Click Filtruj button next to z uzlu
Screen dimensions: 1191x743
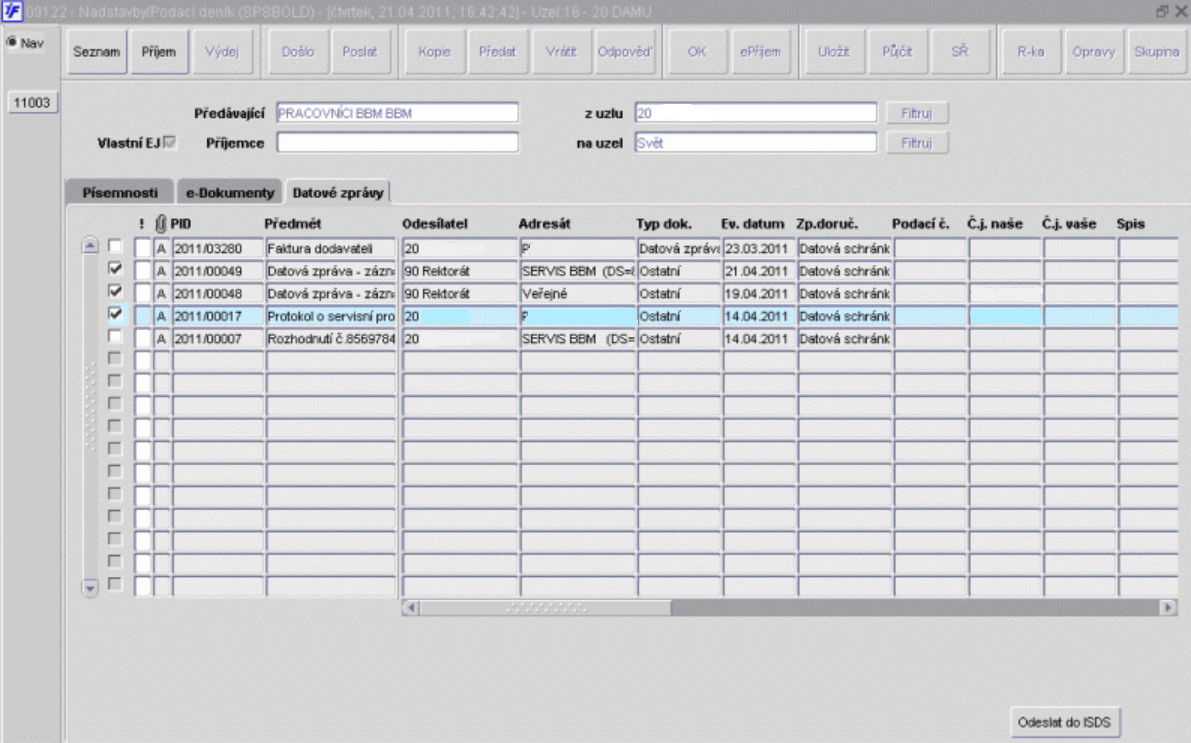917,113
